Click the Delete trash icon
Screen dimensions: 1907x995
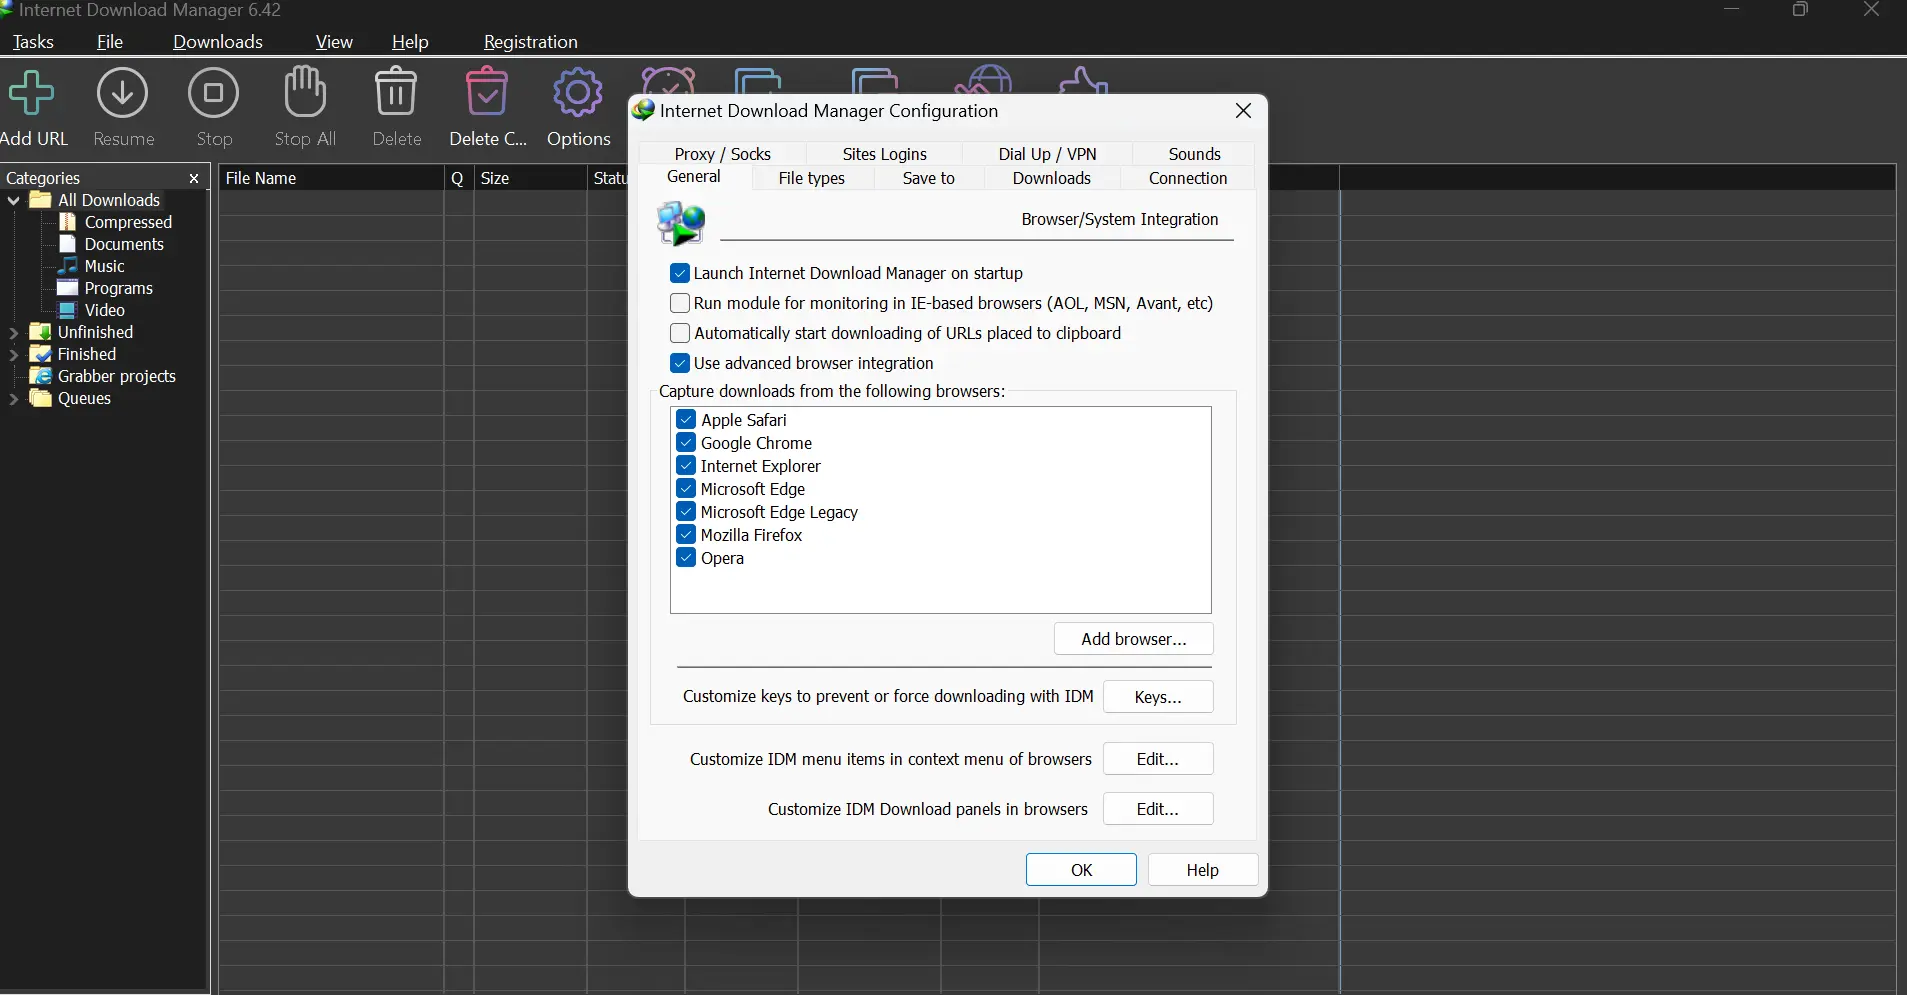396,93
